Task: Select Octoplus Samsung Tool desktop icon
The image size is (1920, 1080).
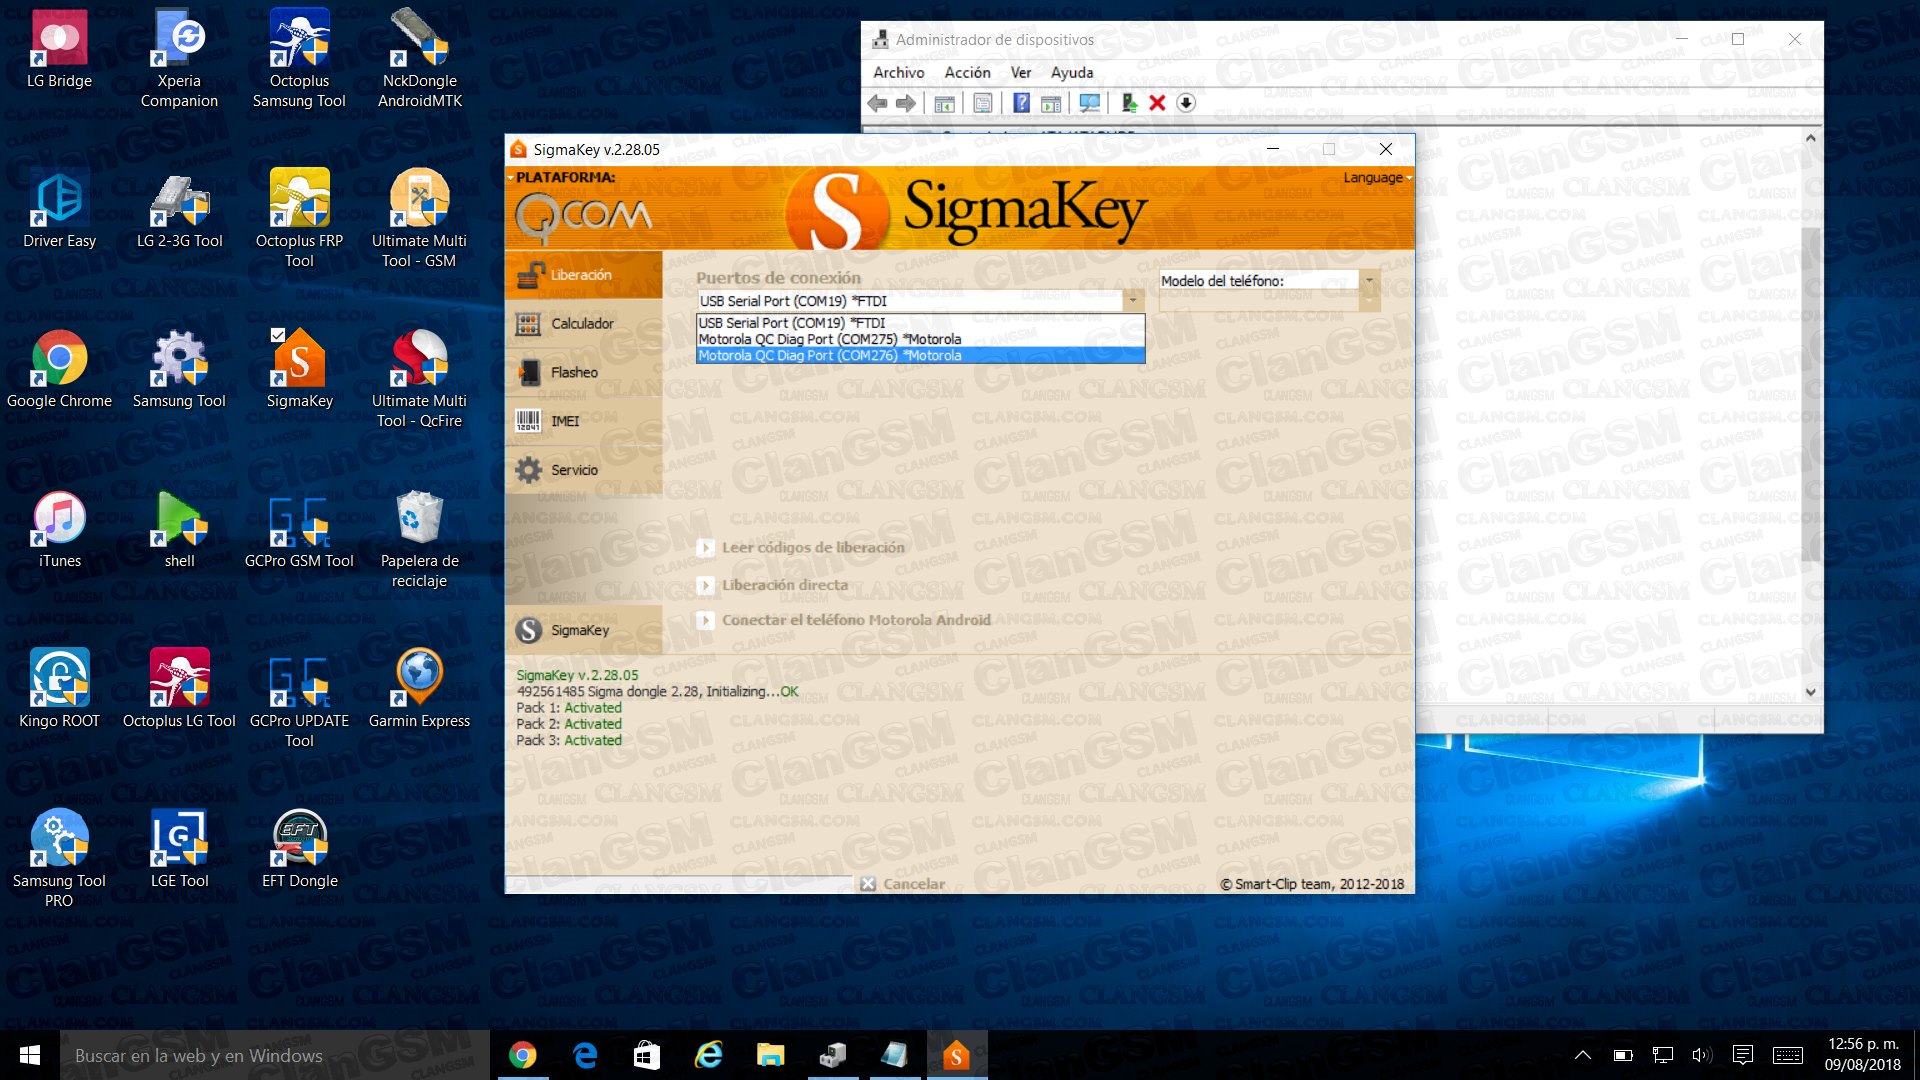Action: click(x=299, y=60)
